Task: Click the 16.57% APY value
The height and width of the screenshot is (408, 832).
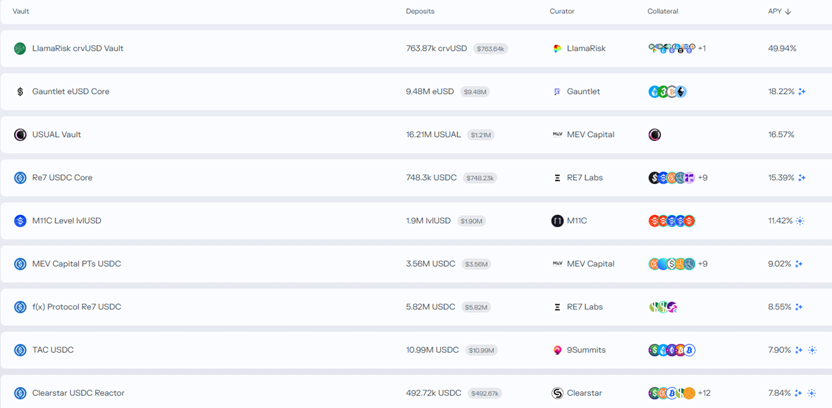Action: point(781,135)
